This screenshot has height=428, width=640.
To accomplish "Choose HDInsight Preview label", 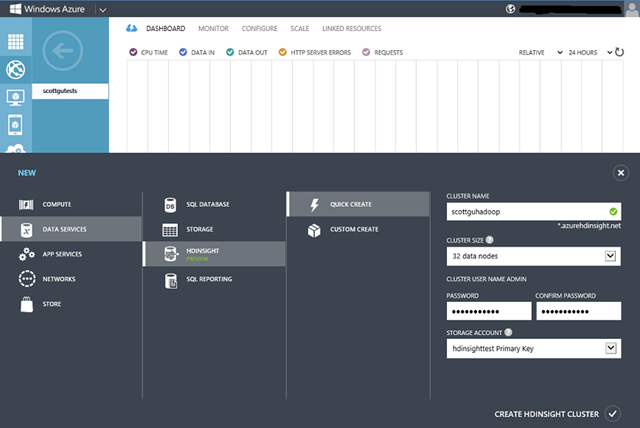I will (x=202, y=254).
